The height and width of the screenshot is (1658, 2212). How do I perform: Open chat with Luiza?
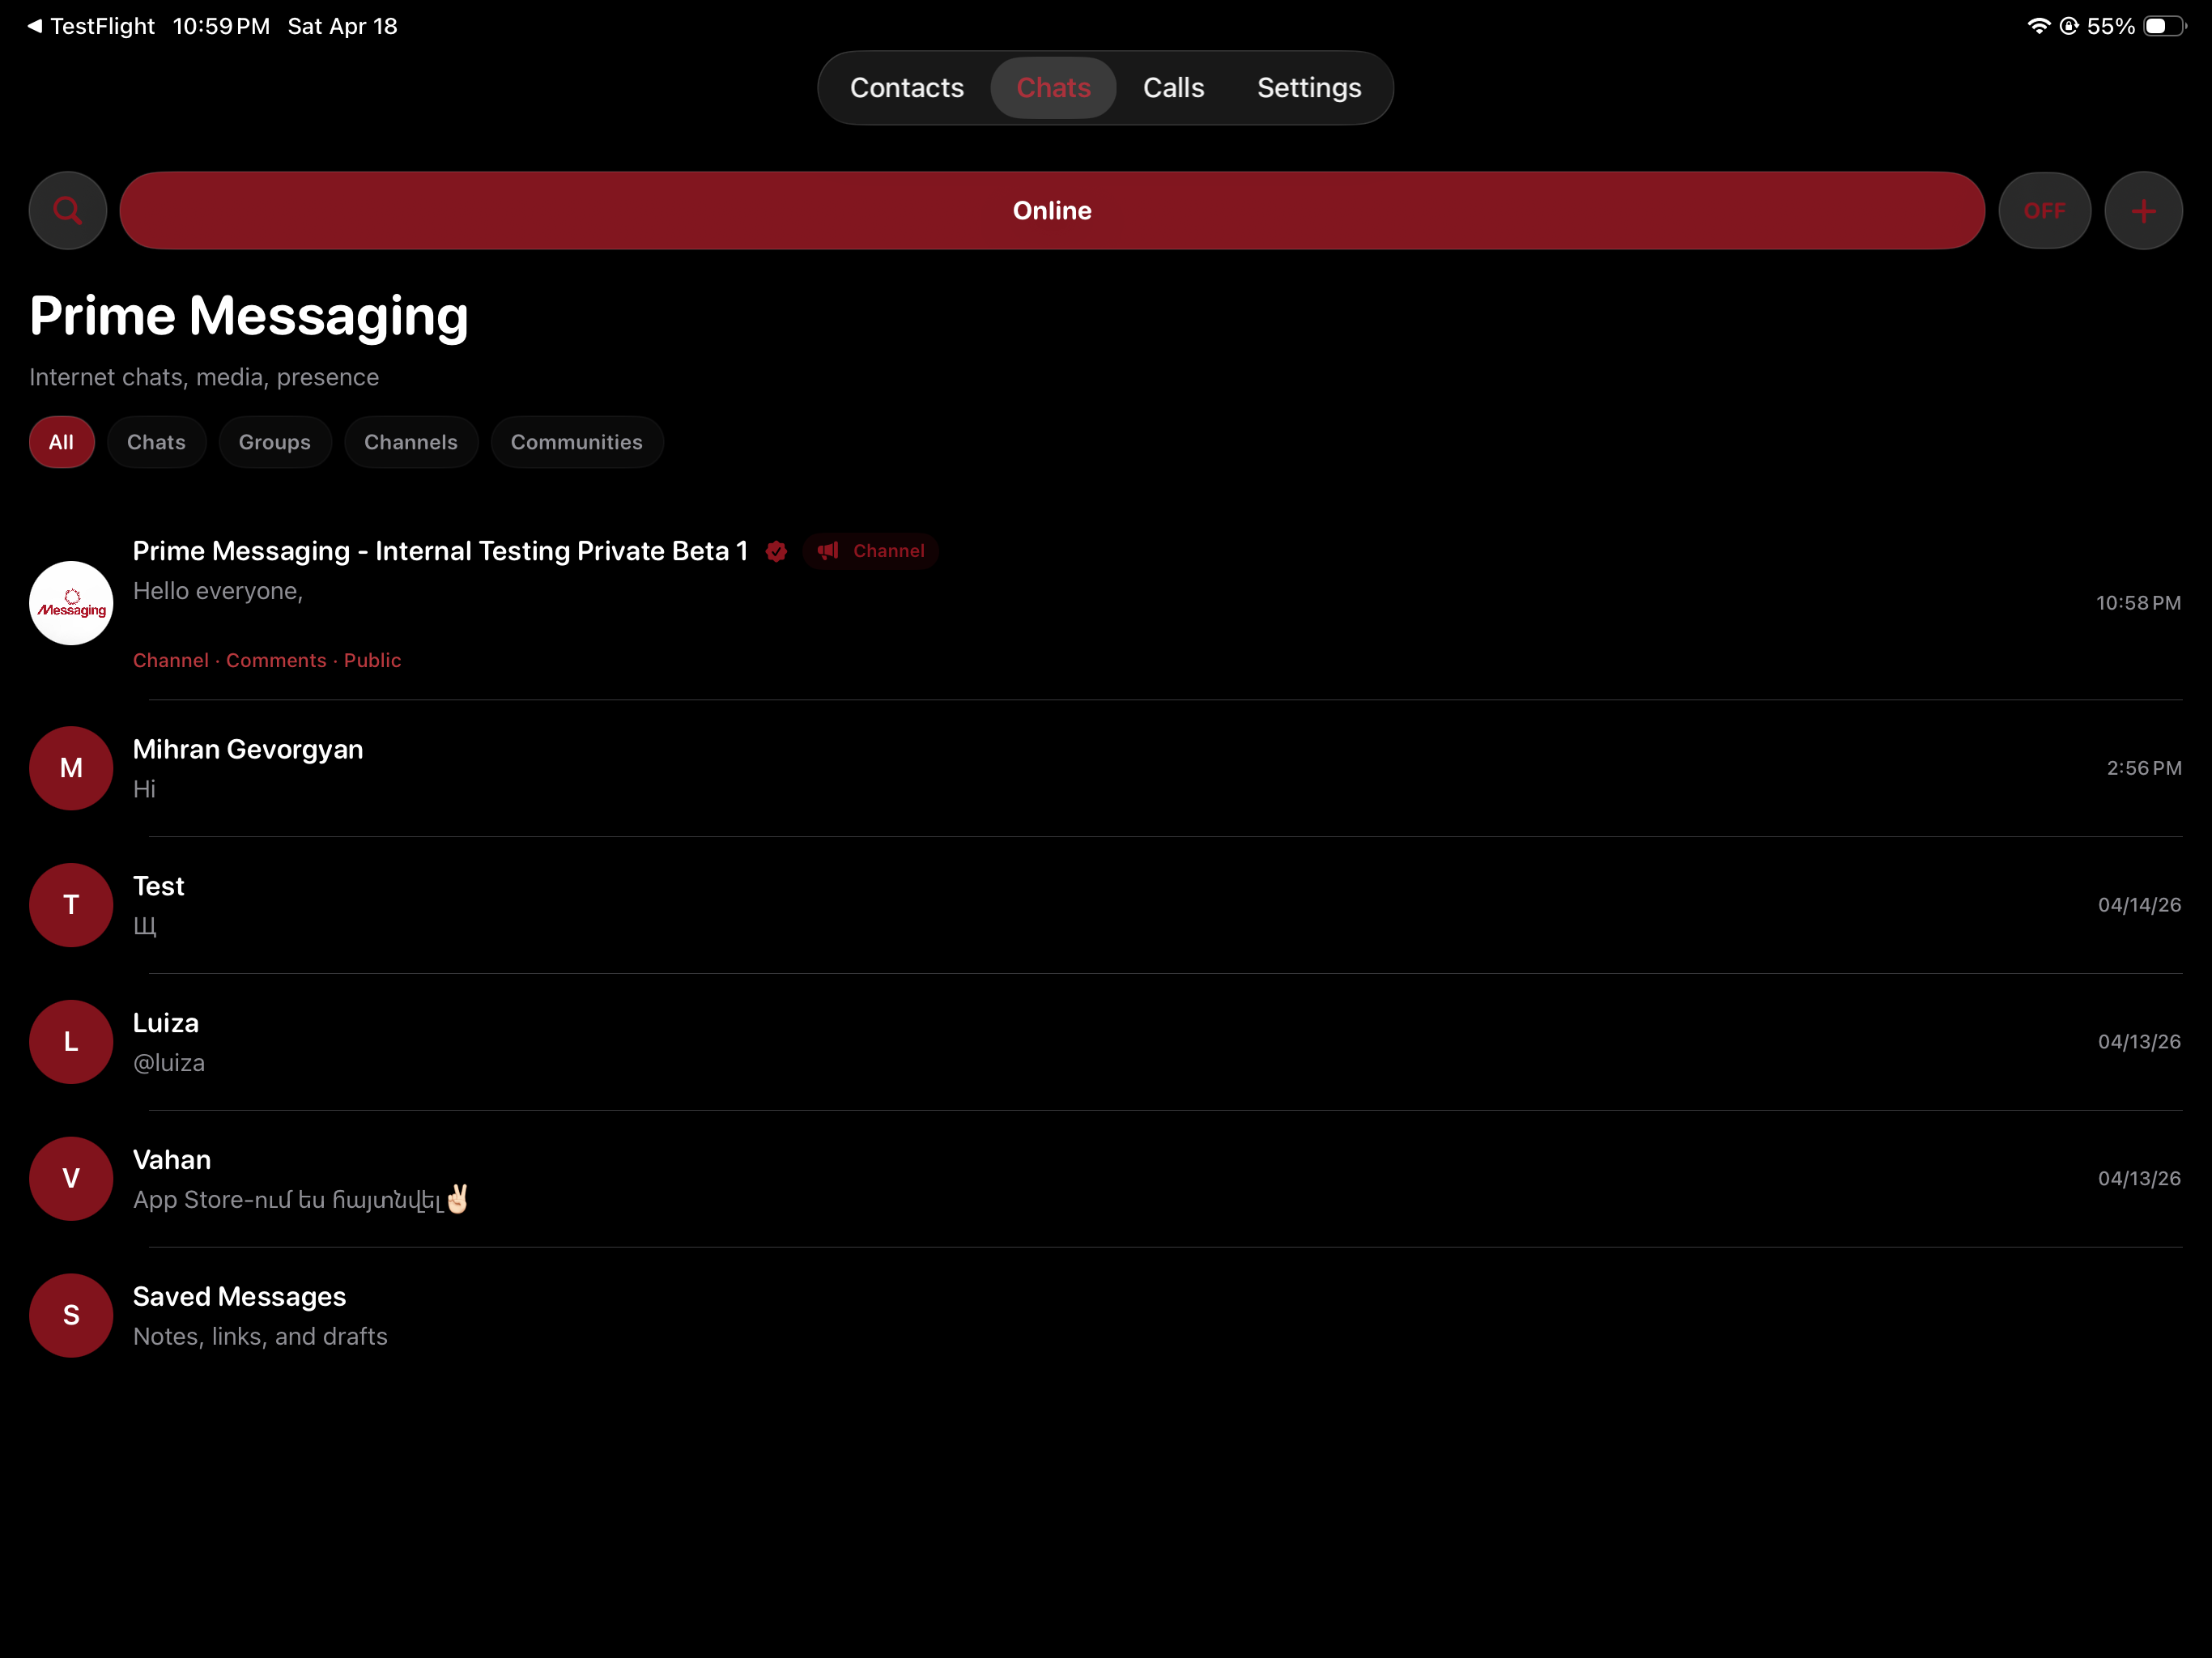pos(1105,1042)
